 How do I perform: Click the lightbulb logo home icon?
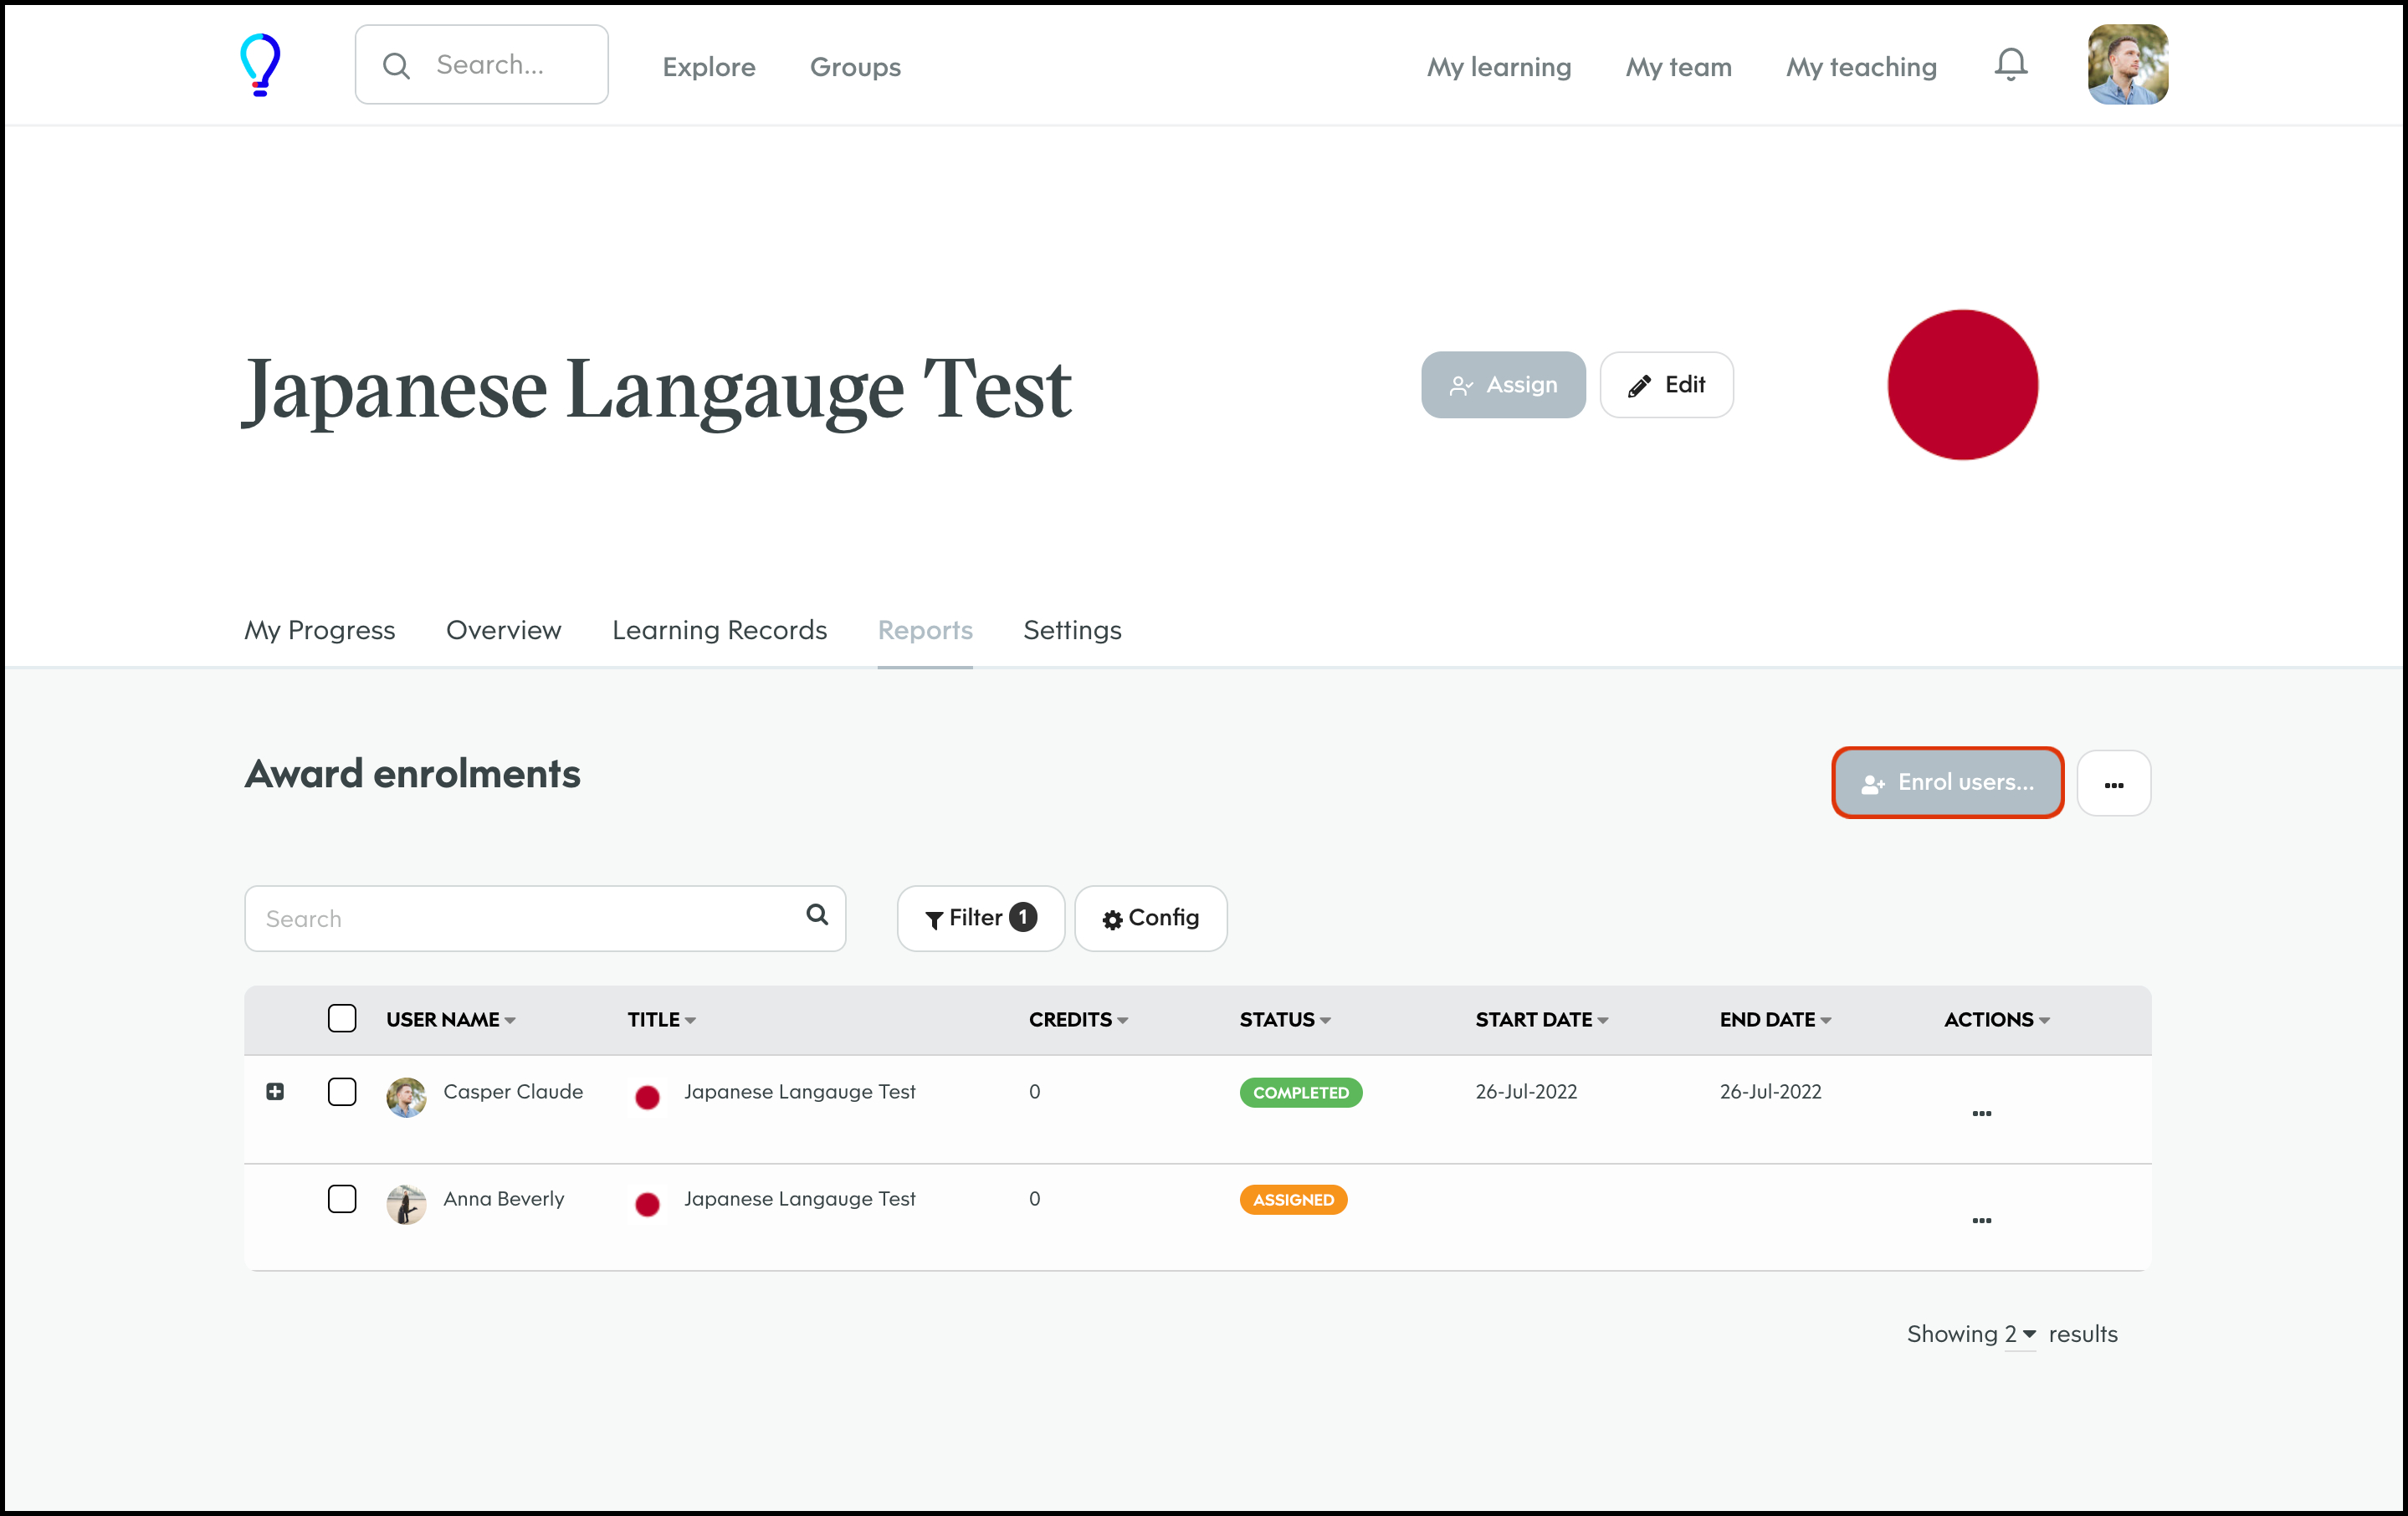(x=260, y=65)
